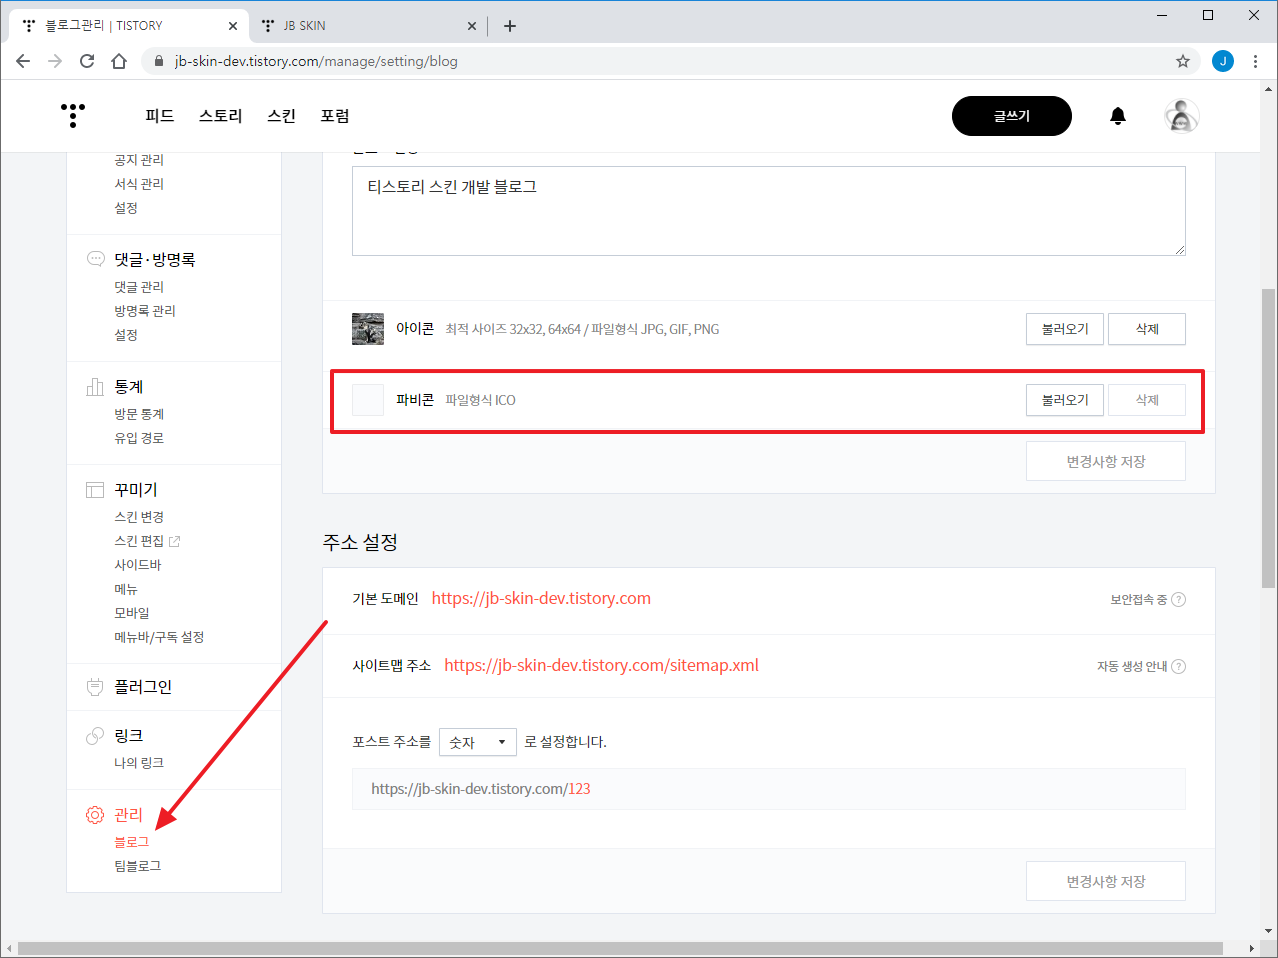Open the https://jb-skin-dev.tistory.com domain link
Image resolution: width=1278 pixels, height=958 pixels.
click(x=541, y=598)
